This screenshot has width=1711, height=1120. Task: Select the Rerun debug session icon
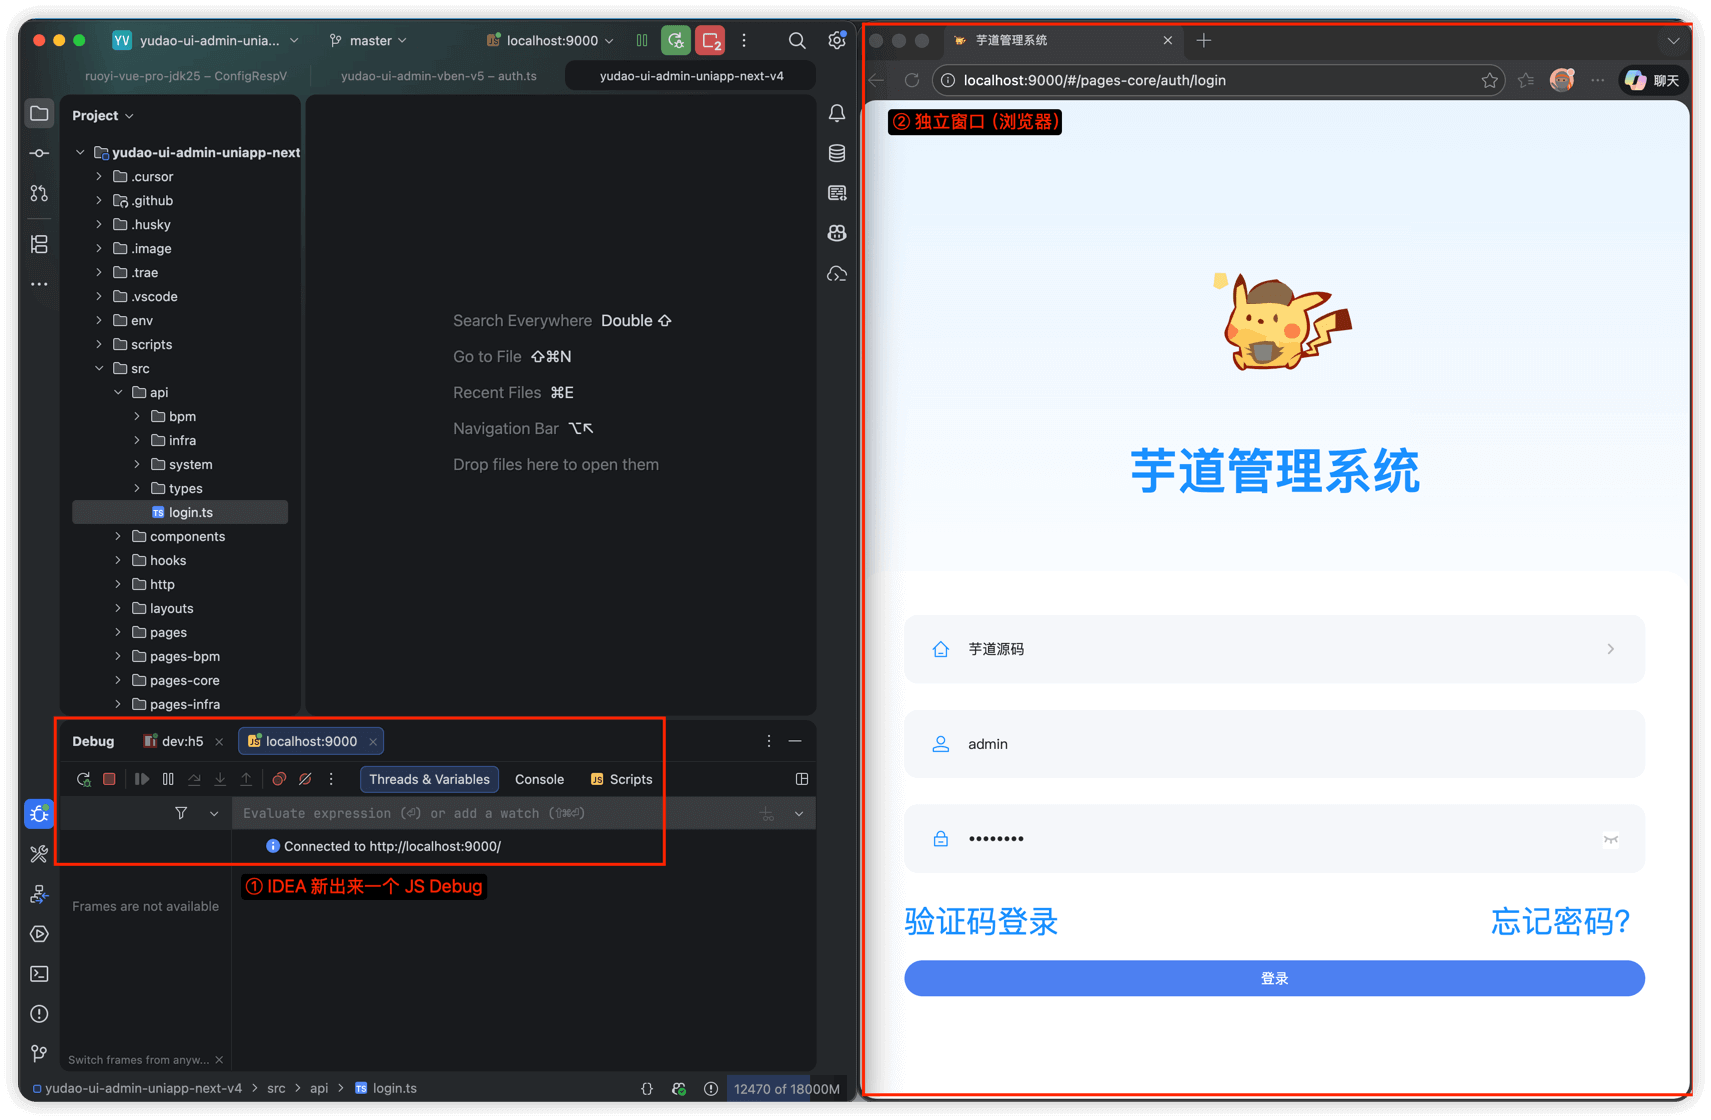84,779
